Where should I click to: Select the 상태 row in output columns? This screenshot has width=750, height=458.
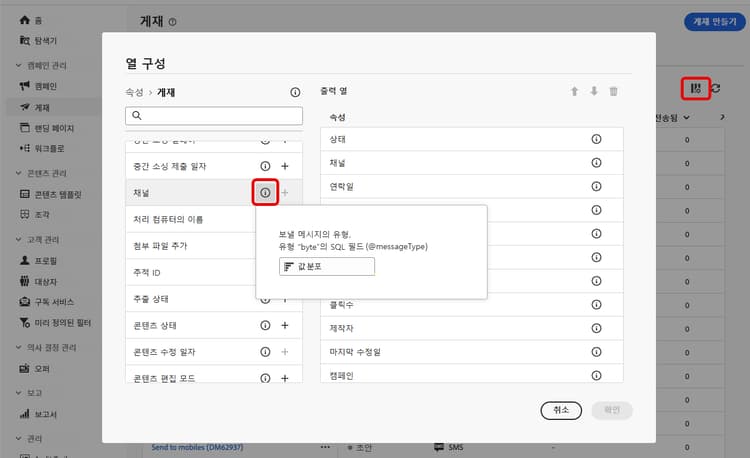[472, 139]
